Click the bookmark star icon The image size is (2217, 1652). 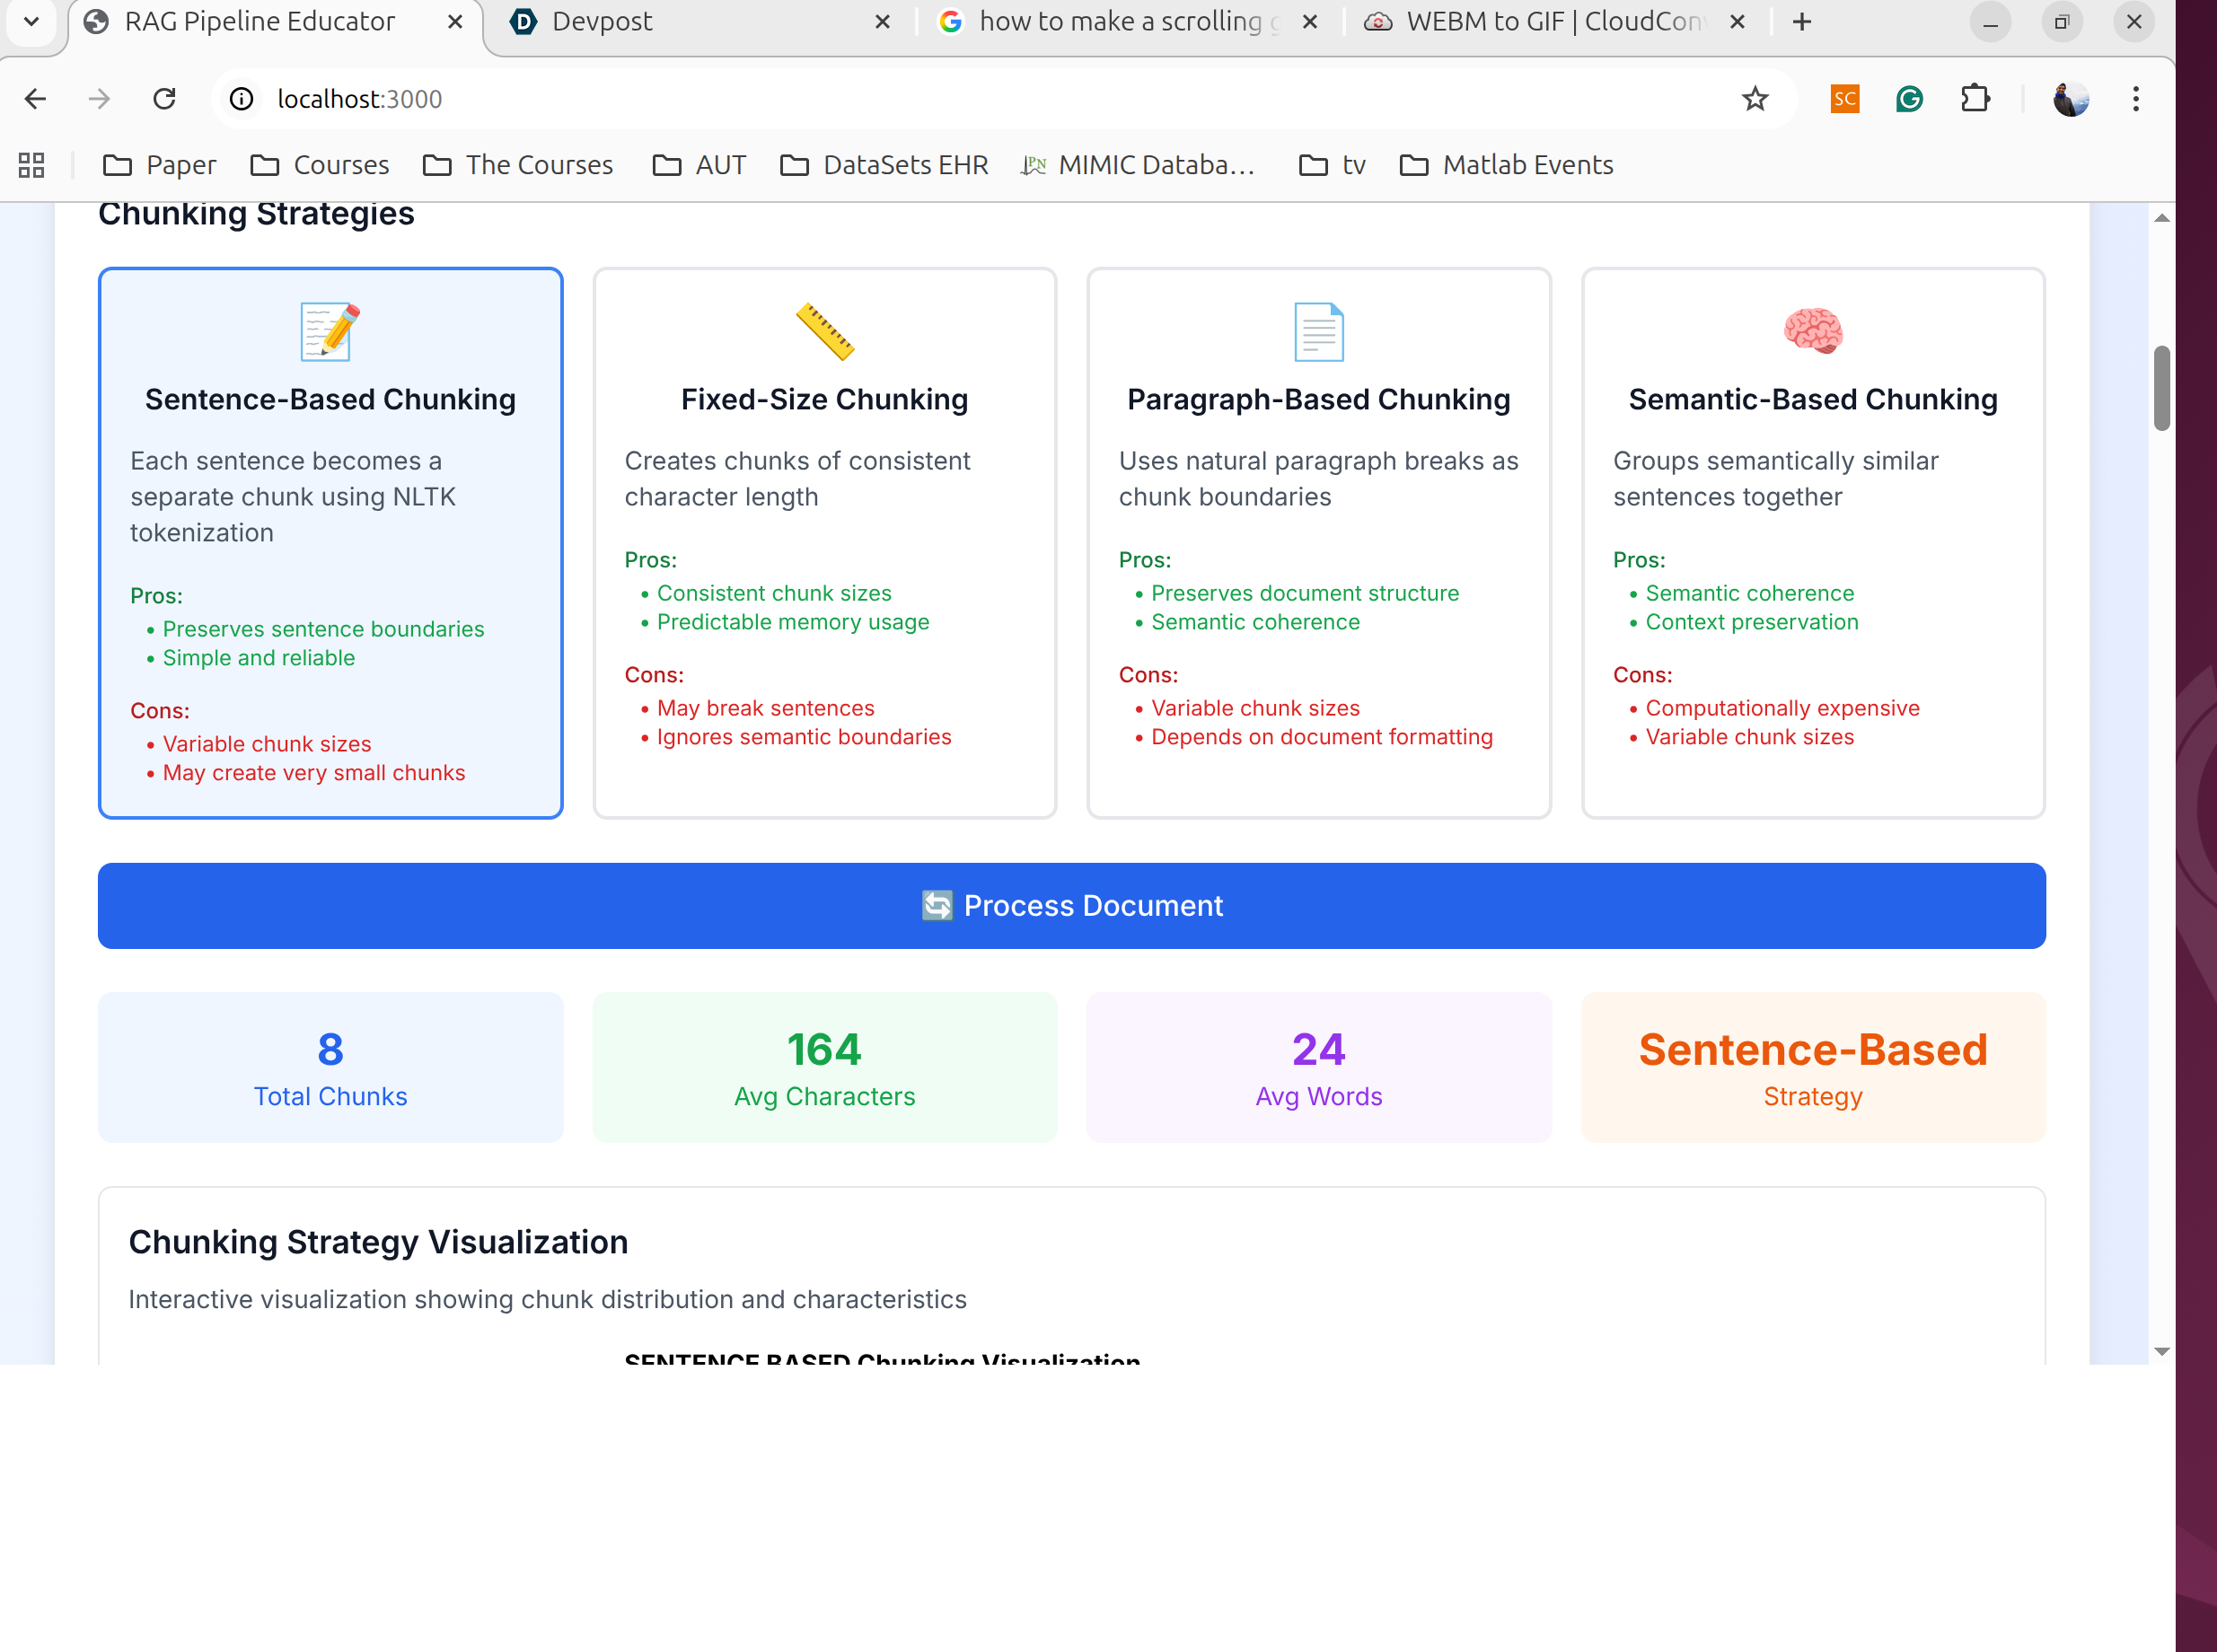coord(1755,99)
